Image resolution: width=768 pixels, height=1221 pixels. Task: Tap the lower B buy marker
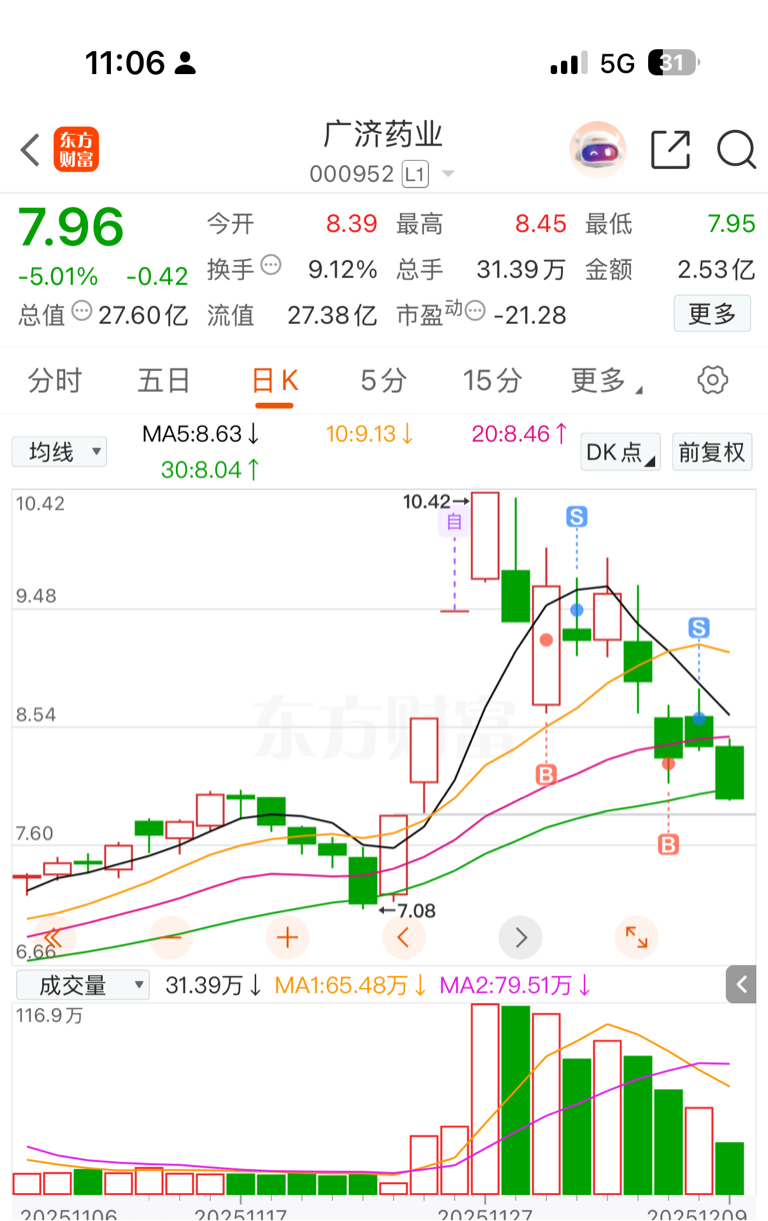(668, 845)
